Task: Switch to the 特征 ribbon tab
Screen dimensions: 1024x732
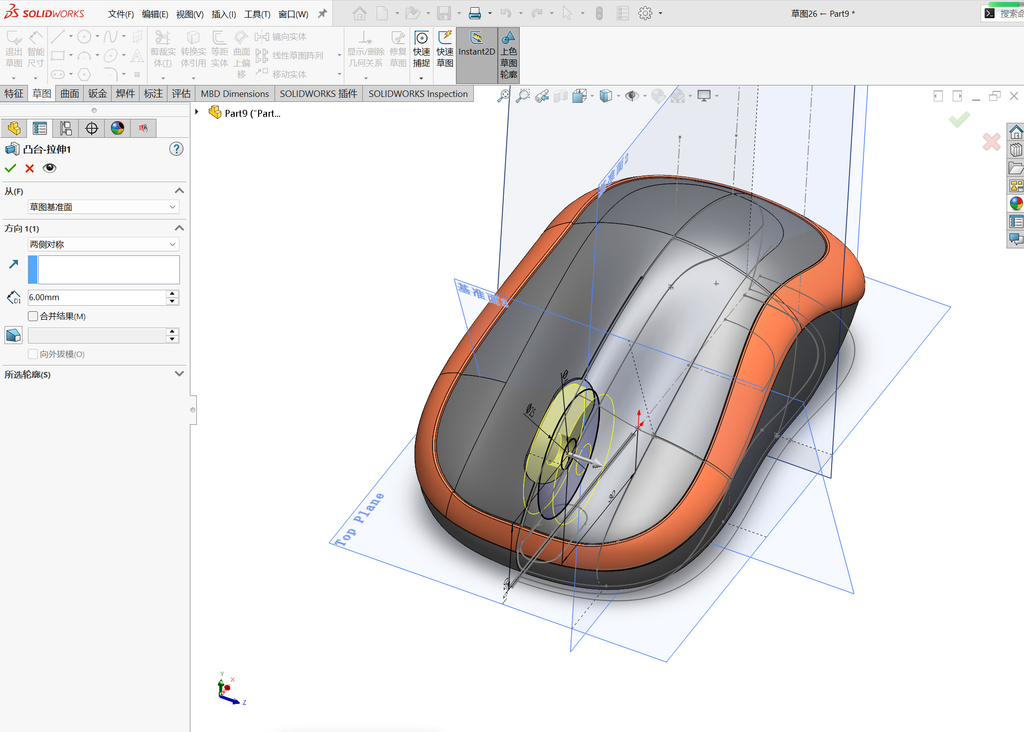Action: (14, 93)
